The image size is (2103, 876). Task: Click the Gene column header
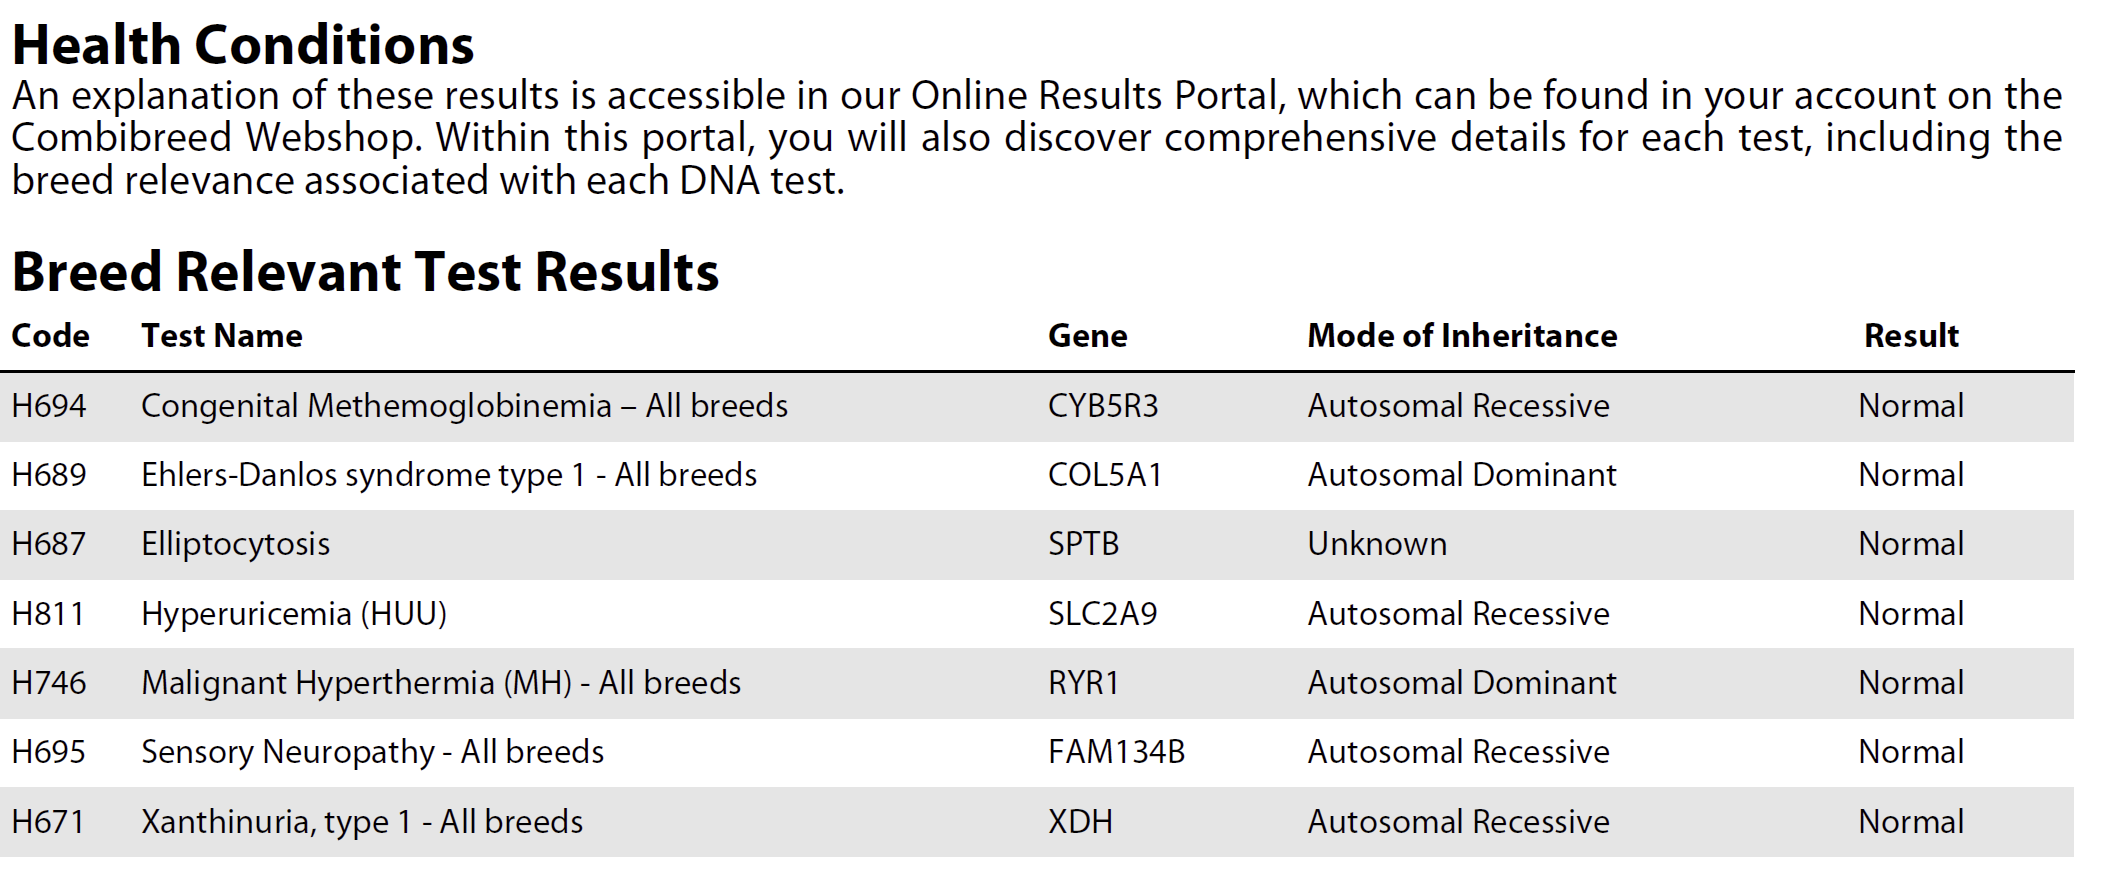pos(1087,336)
